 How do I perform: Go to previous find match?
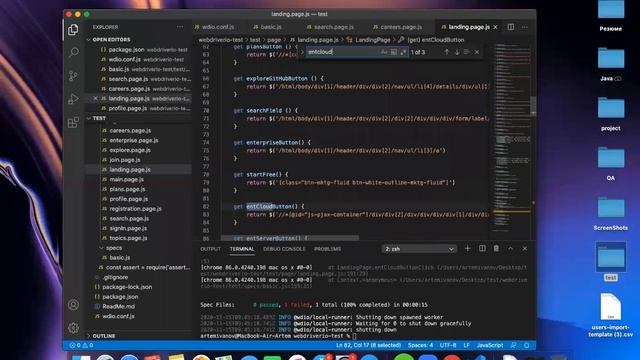[x=447, y=52]
